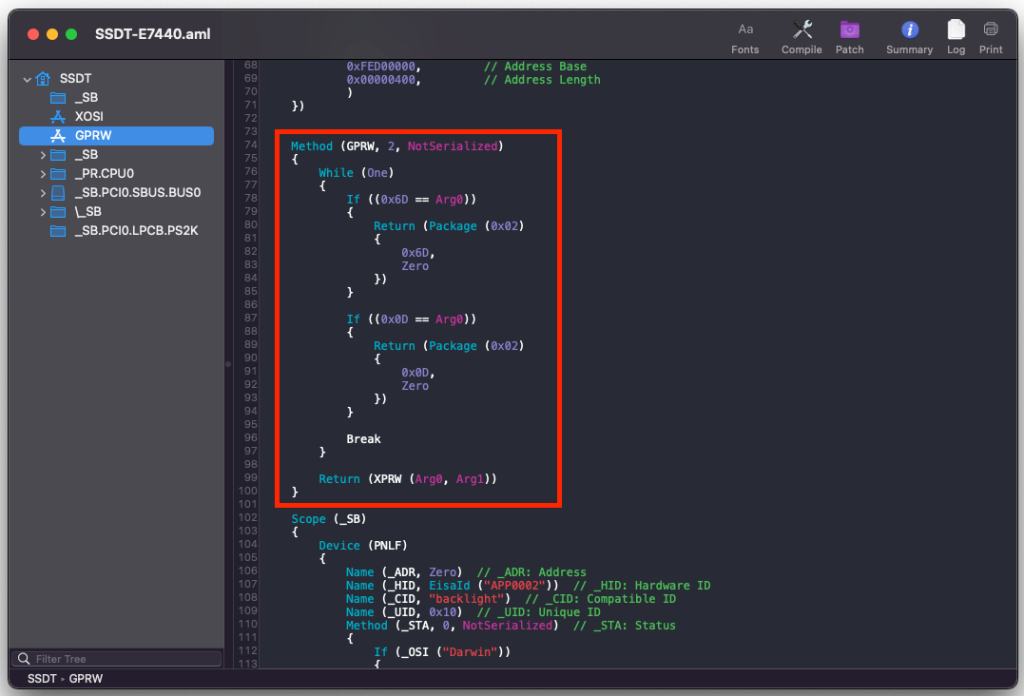
Task: Show the Summary info panel
Action: click(x=909, y=30)
